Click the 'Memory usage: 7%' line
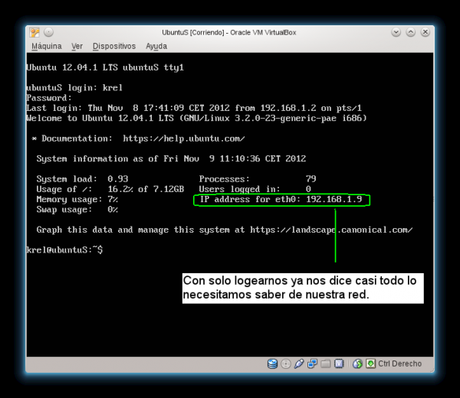460x398 pixels. click(x=77, y=200)
